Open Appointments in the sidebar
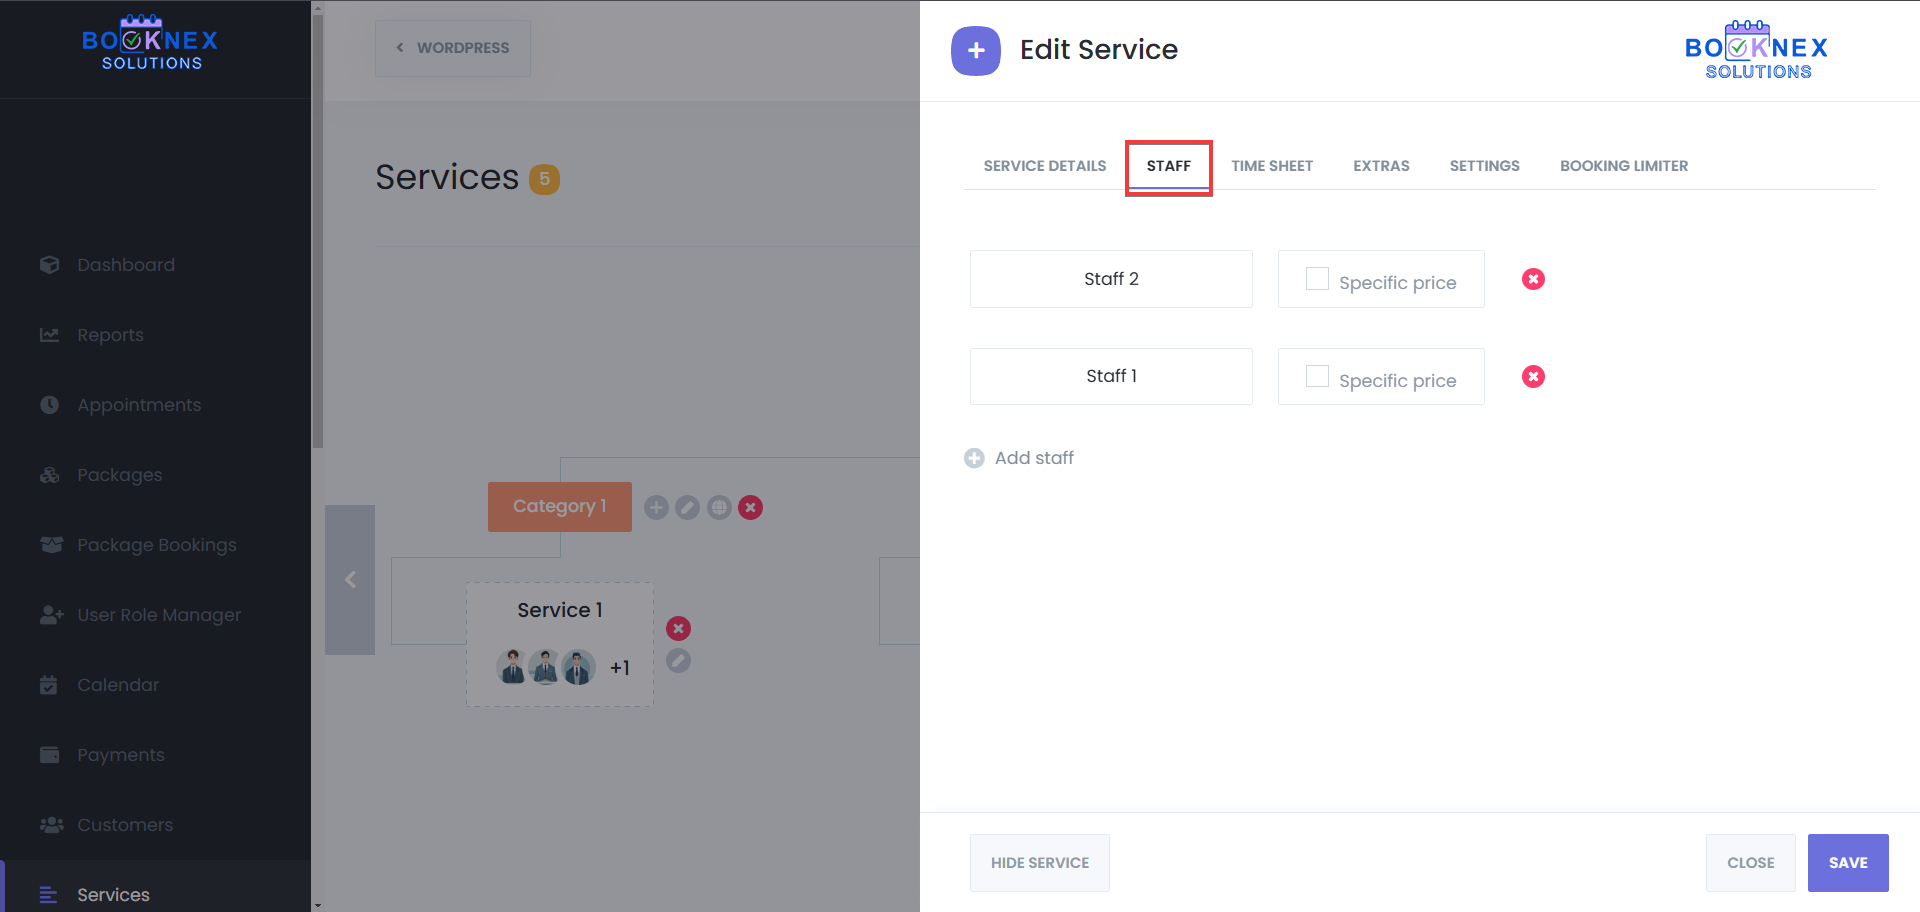This screenshot has width=1920, height=912. coord(139,405)
